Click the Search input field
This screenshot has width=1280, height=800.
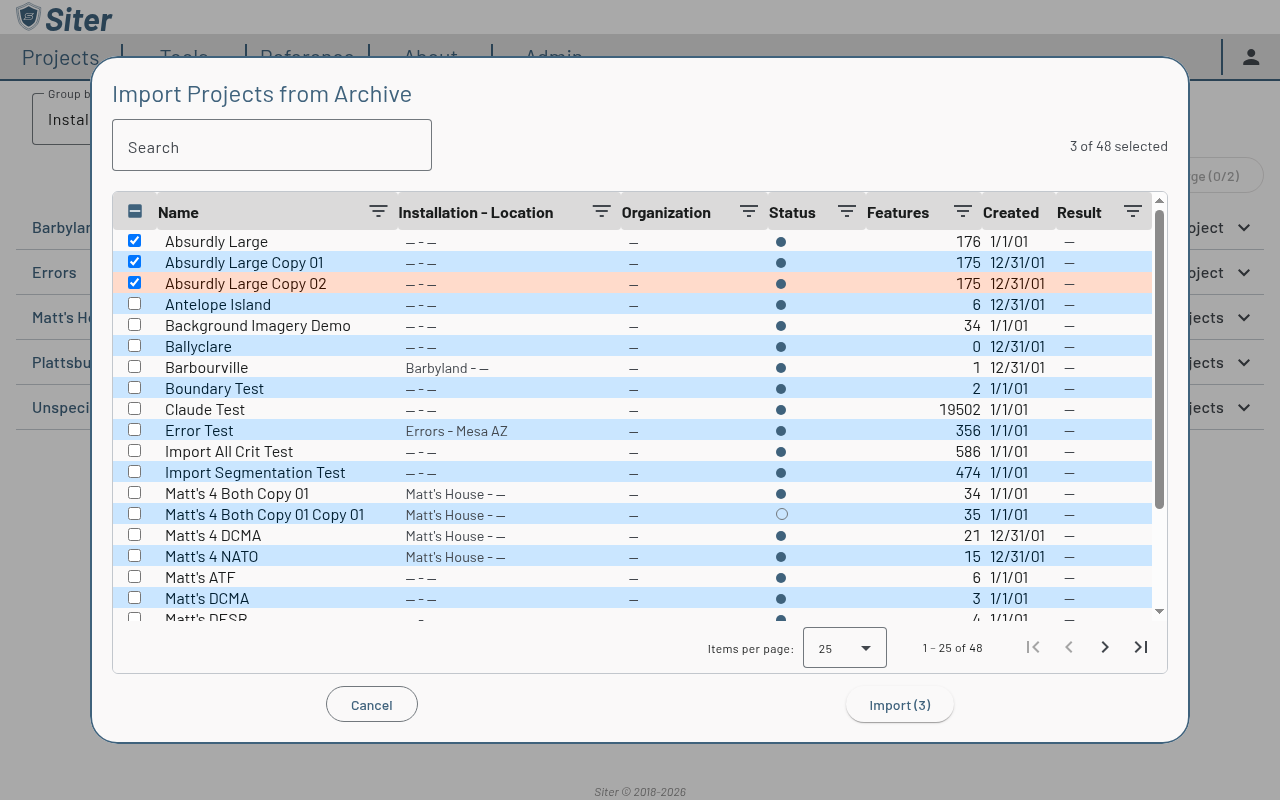click(x=272, y=146)
